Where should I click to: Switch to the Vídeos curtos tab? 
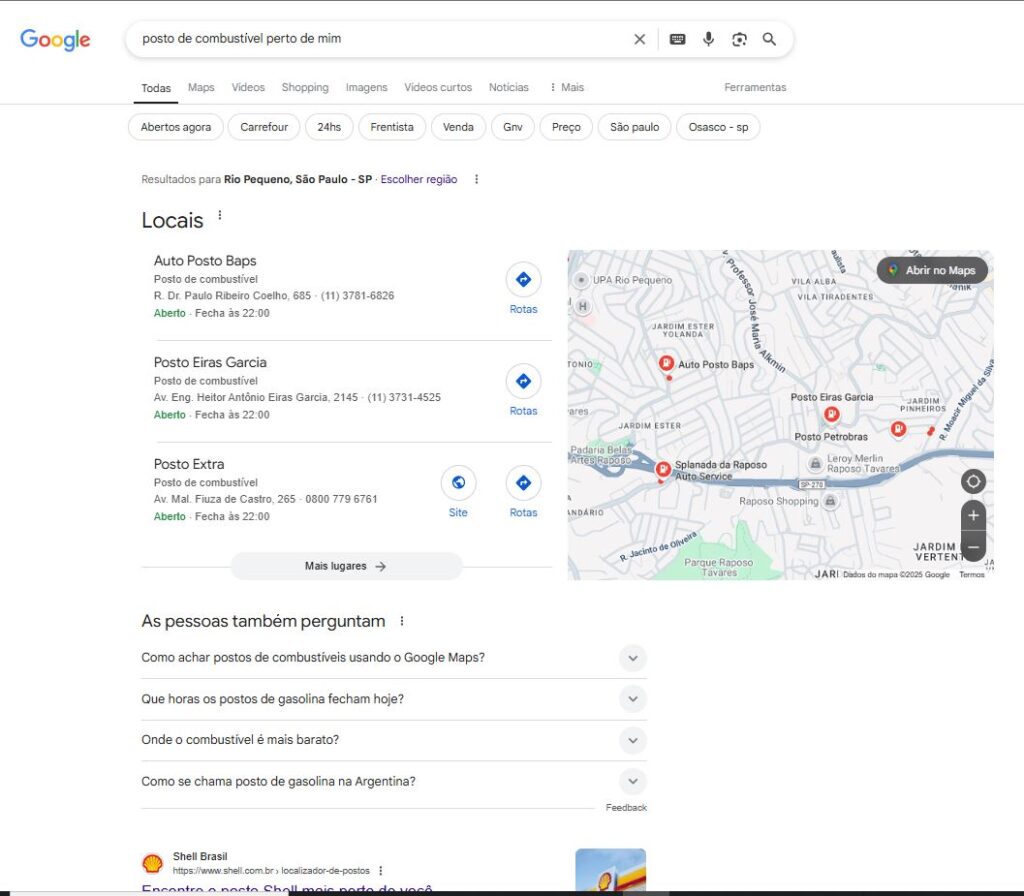tap(438, 88)
